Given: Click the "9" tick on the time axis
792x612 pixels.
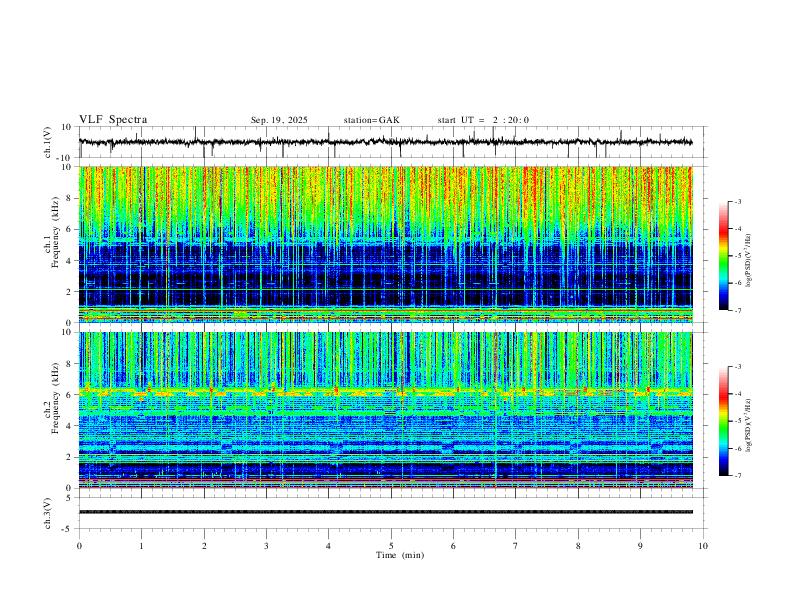Looking at the screenshot, I should [x=640, y=546].
